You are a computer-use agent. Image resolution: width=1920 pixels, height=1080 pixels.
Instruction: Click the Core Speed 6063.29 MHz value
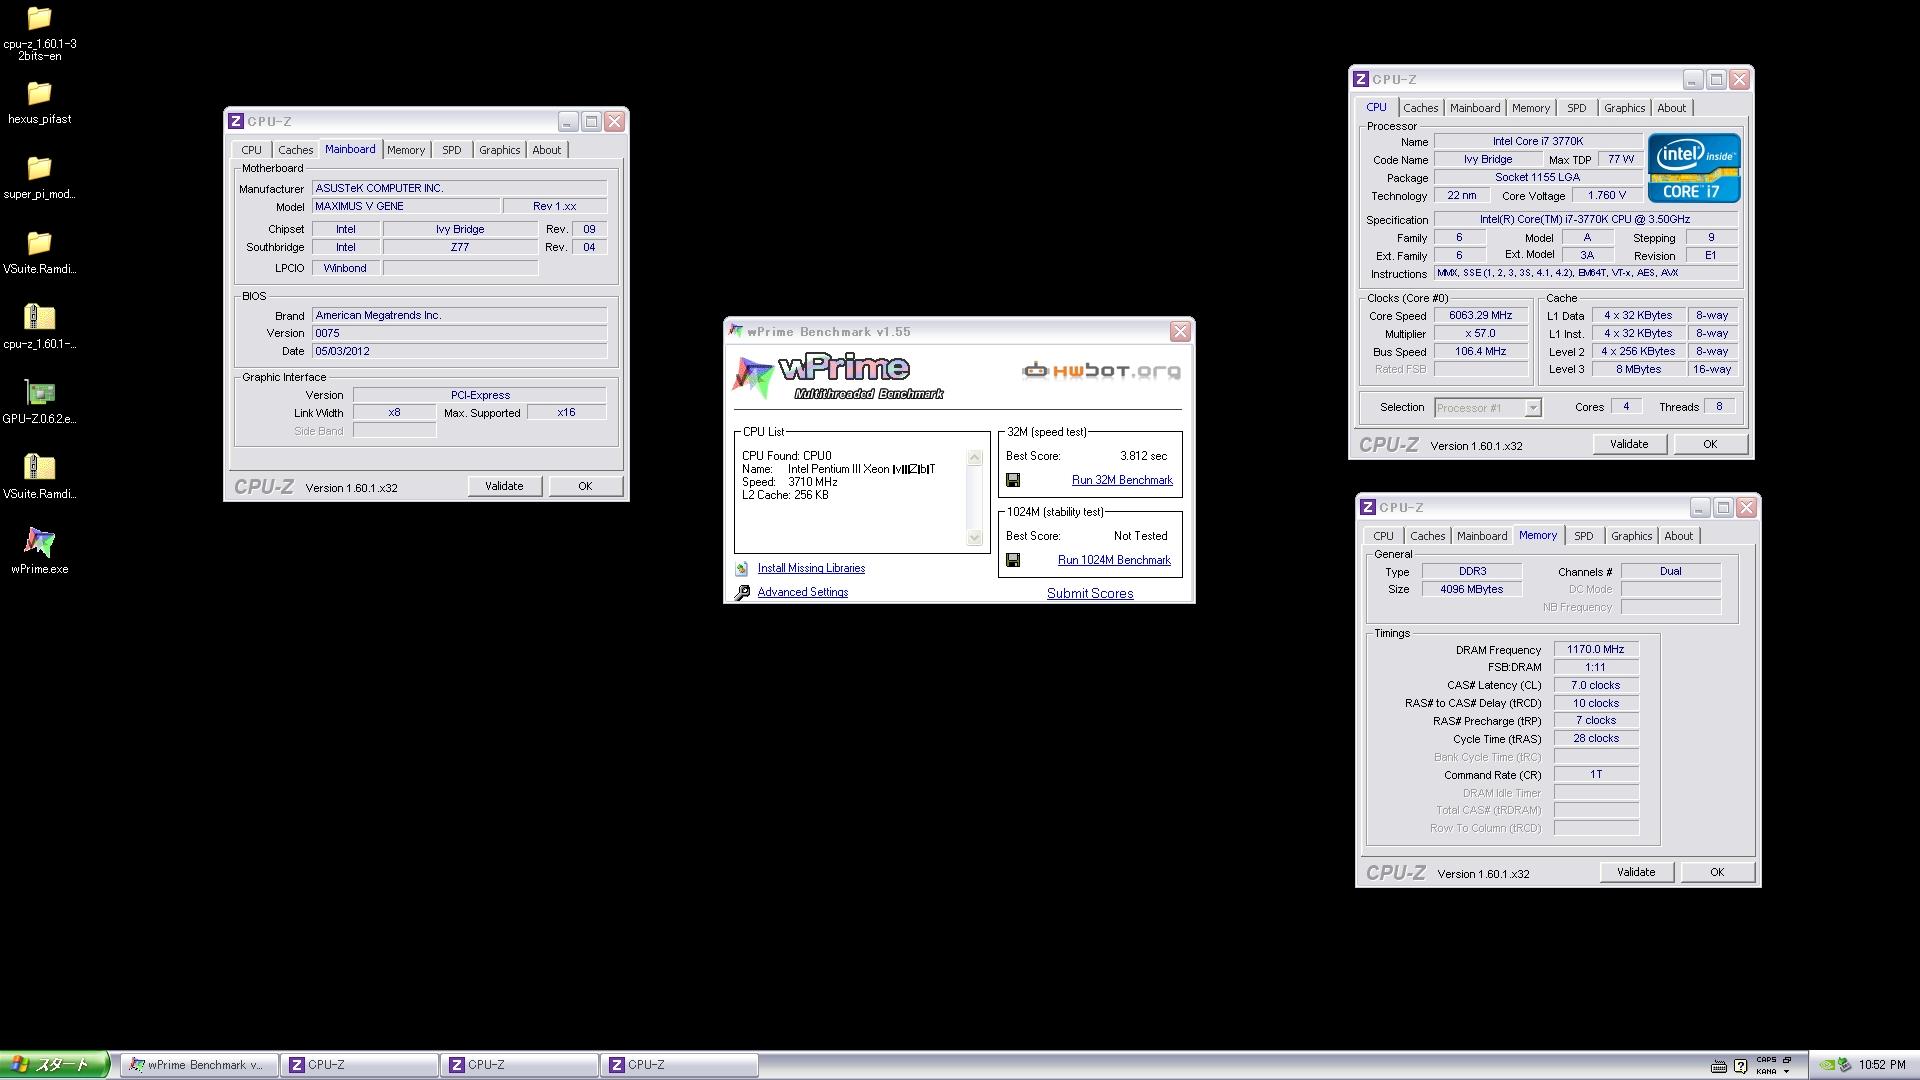coord(1481,315)
